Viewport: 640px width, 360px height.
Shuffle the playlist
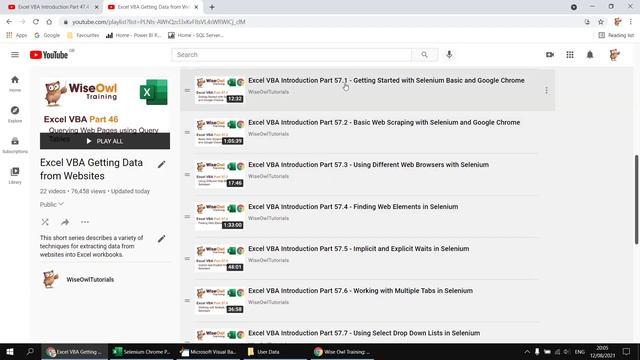coord(45,222)
